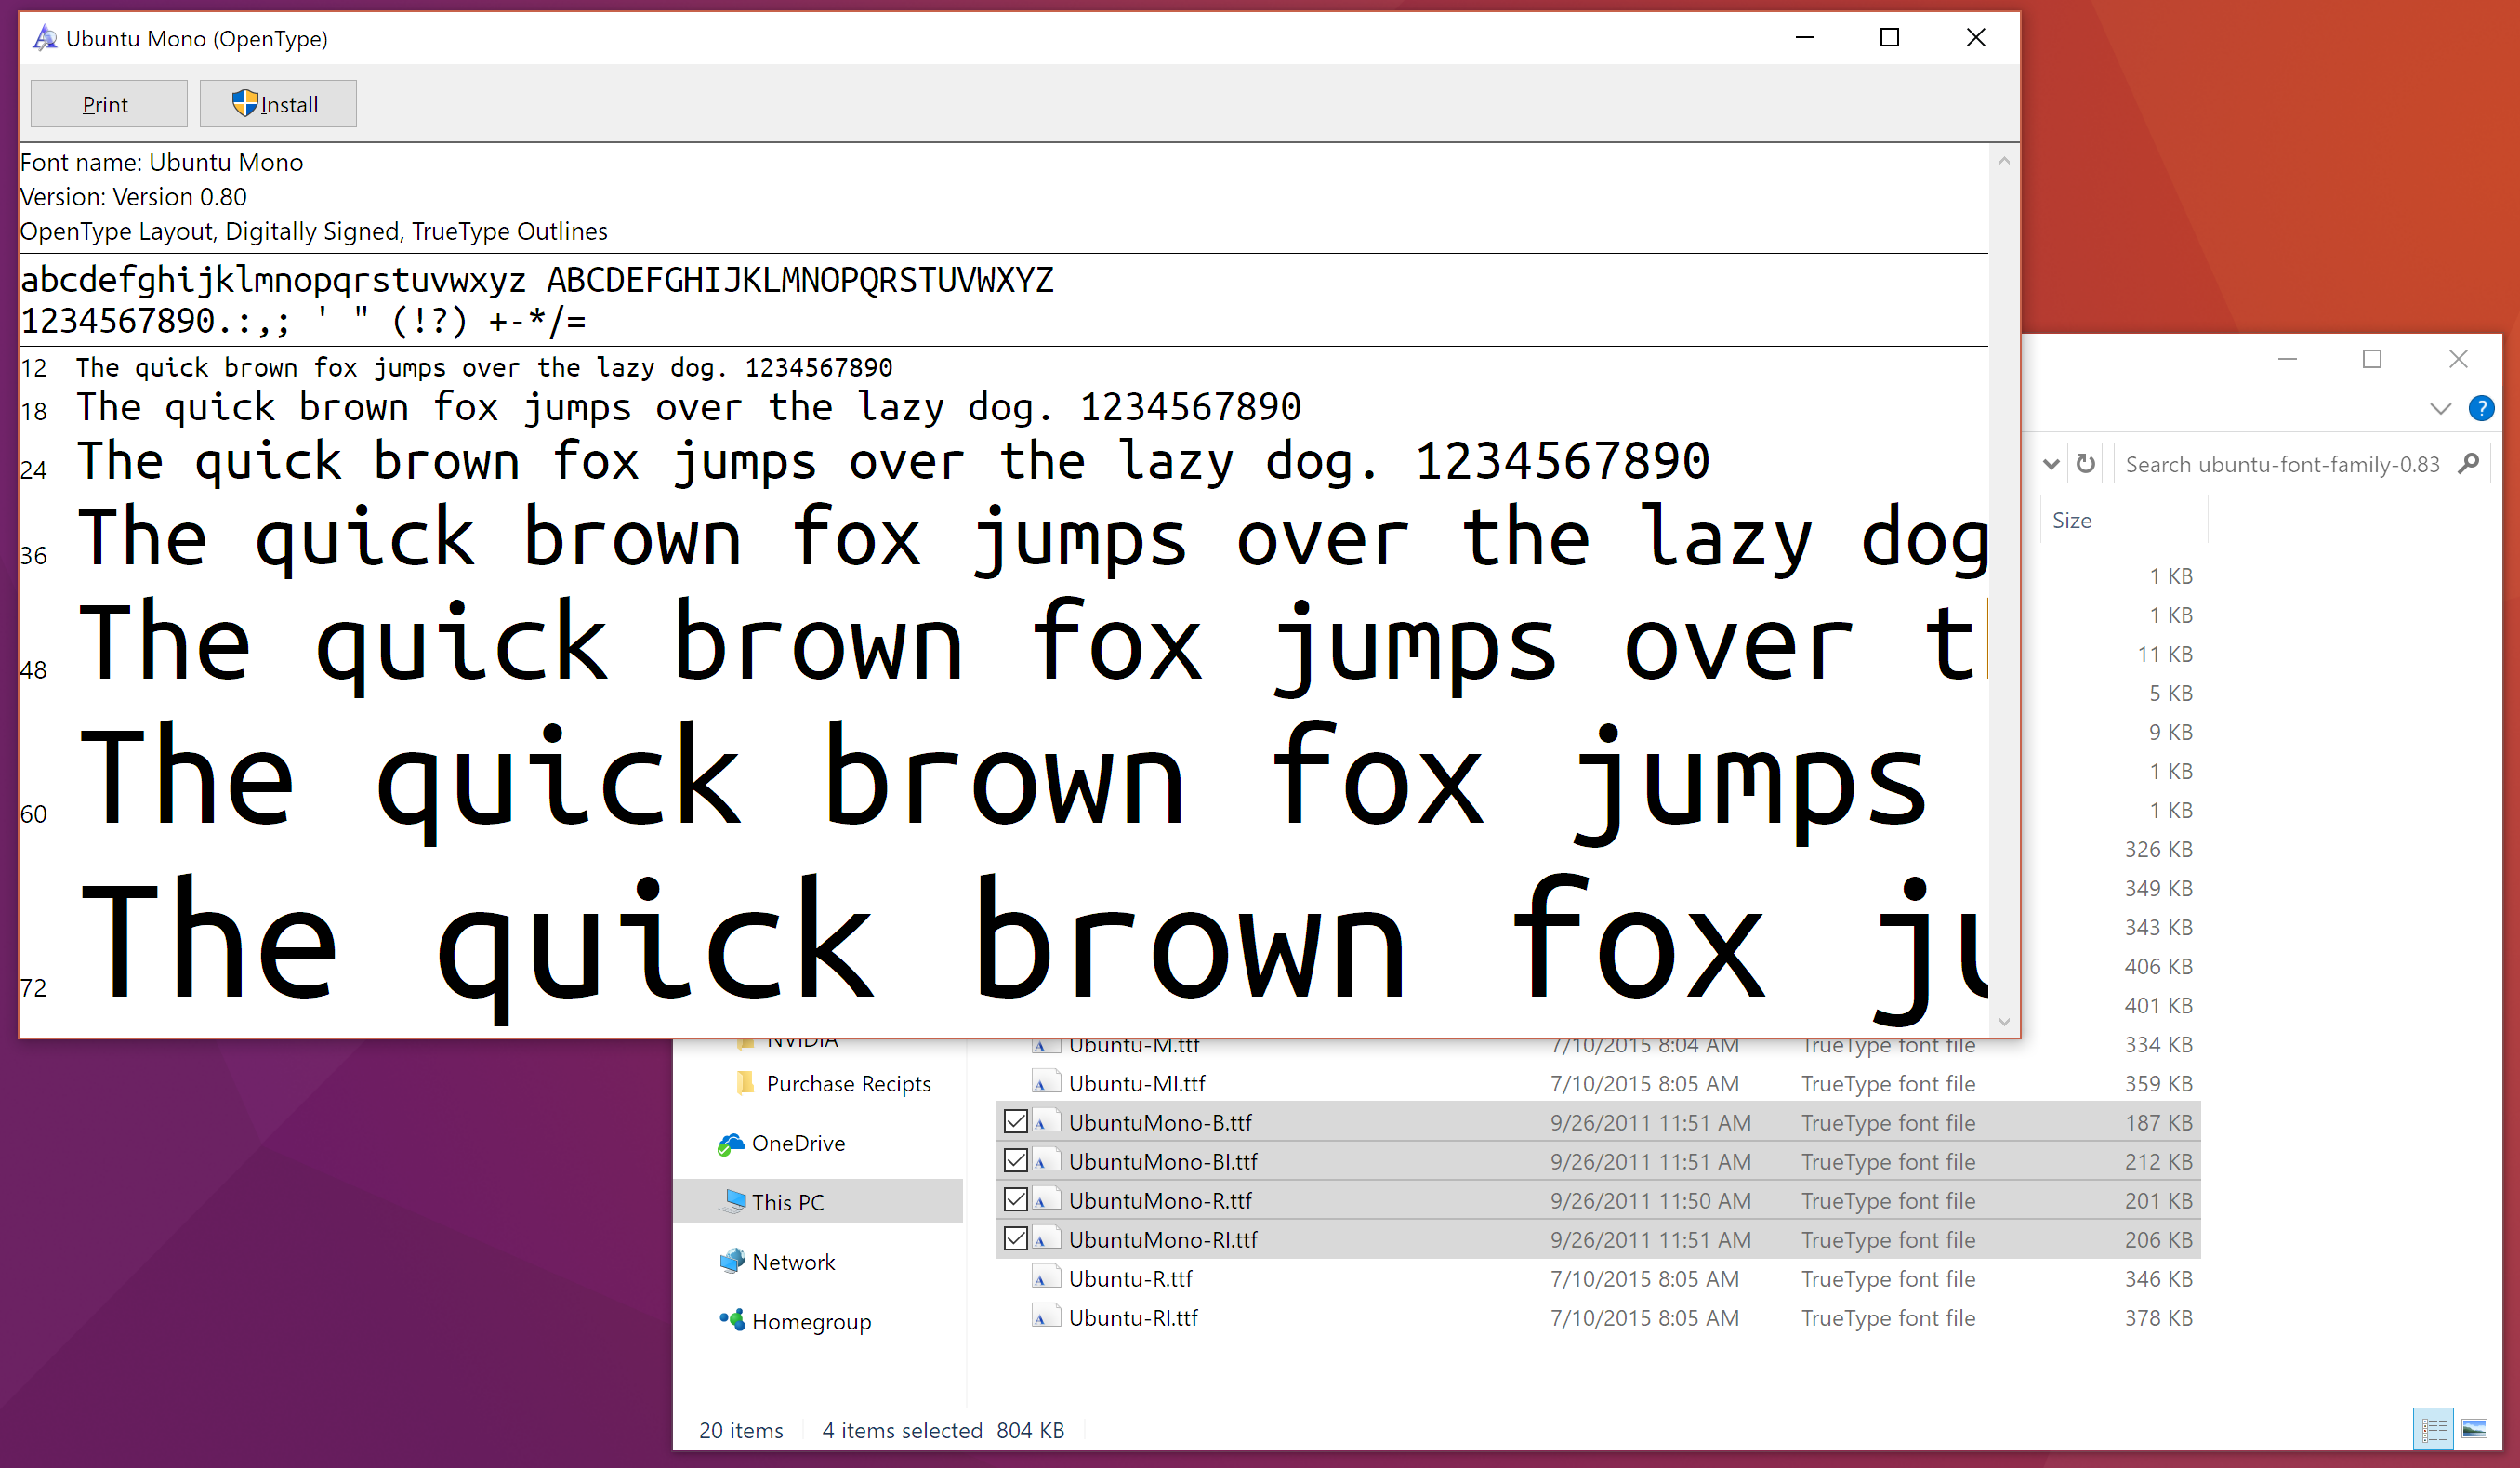Click the Purchase Recipts folder icon
Screen dimensions: 2520x1468
point(745,1082)
